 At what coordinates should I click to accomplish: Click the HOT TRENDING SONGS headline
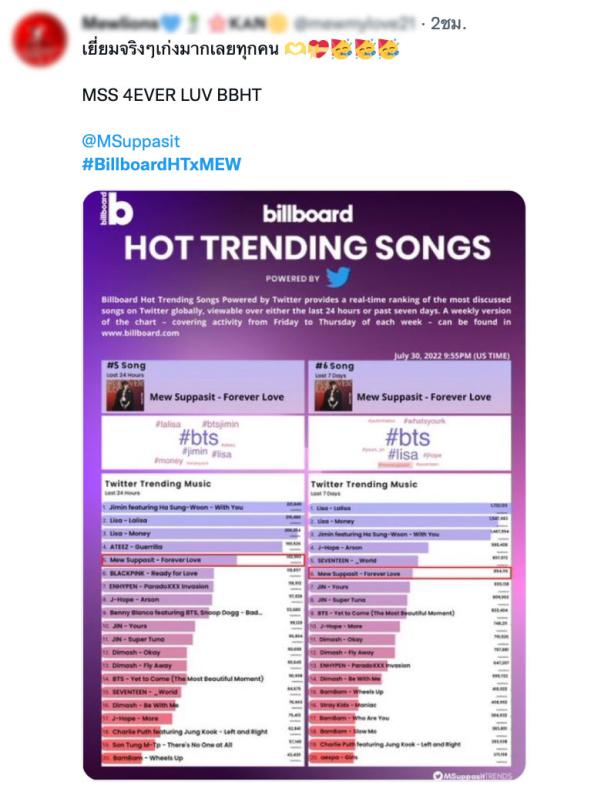click(x=307, y=247)
